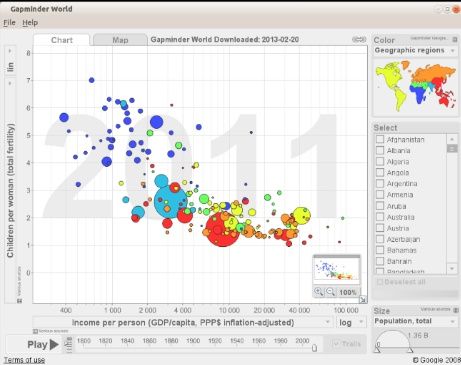Click the corner arrow icon of the zoom panel
This screenshot has width=461, height=365.
(x=363, y=300)
